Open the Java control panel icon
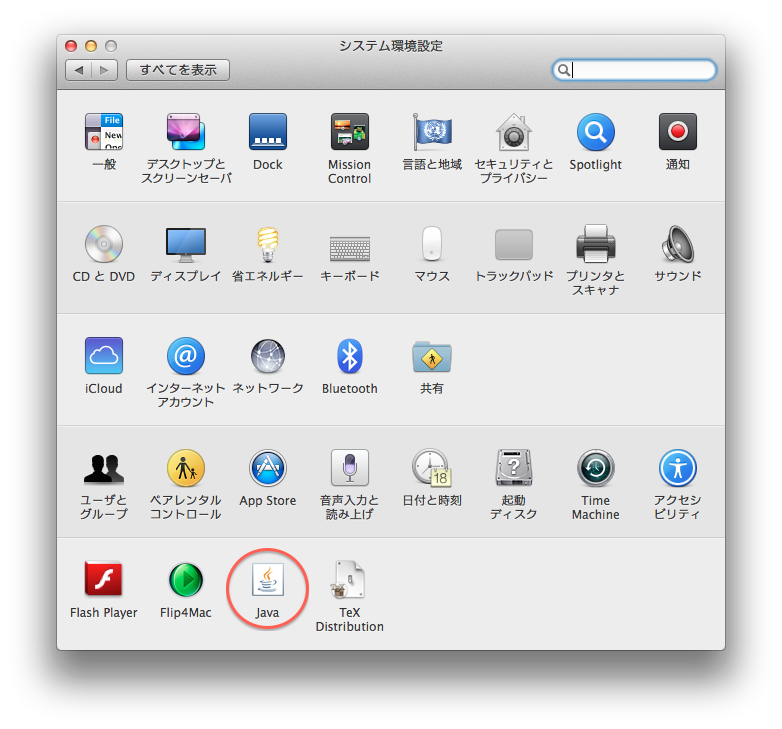The image size is (782, 729). pyautogui.click(x=268, y=579)
